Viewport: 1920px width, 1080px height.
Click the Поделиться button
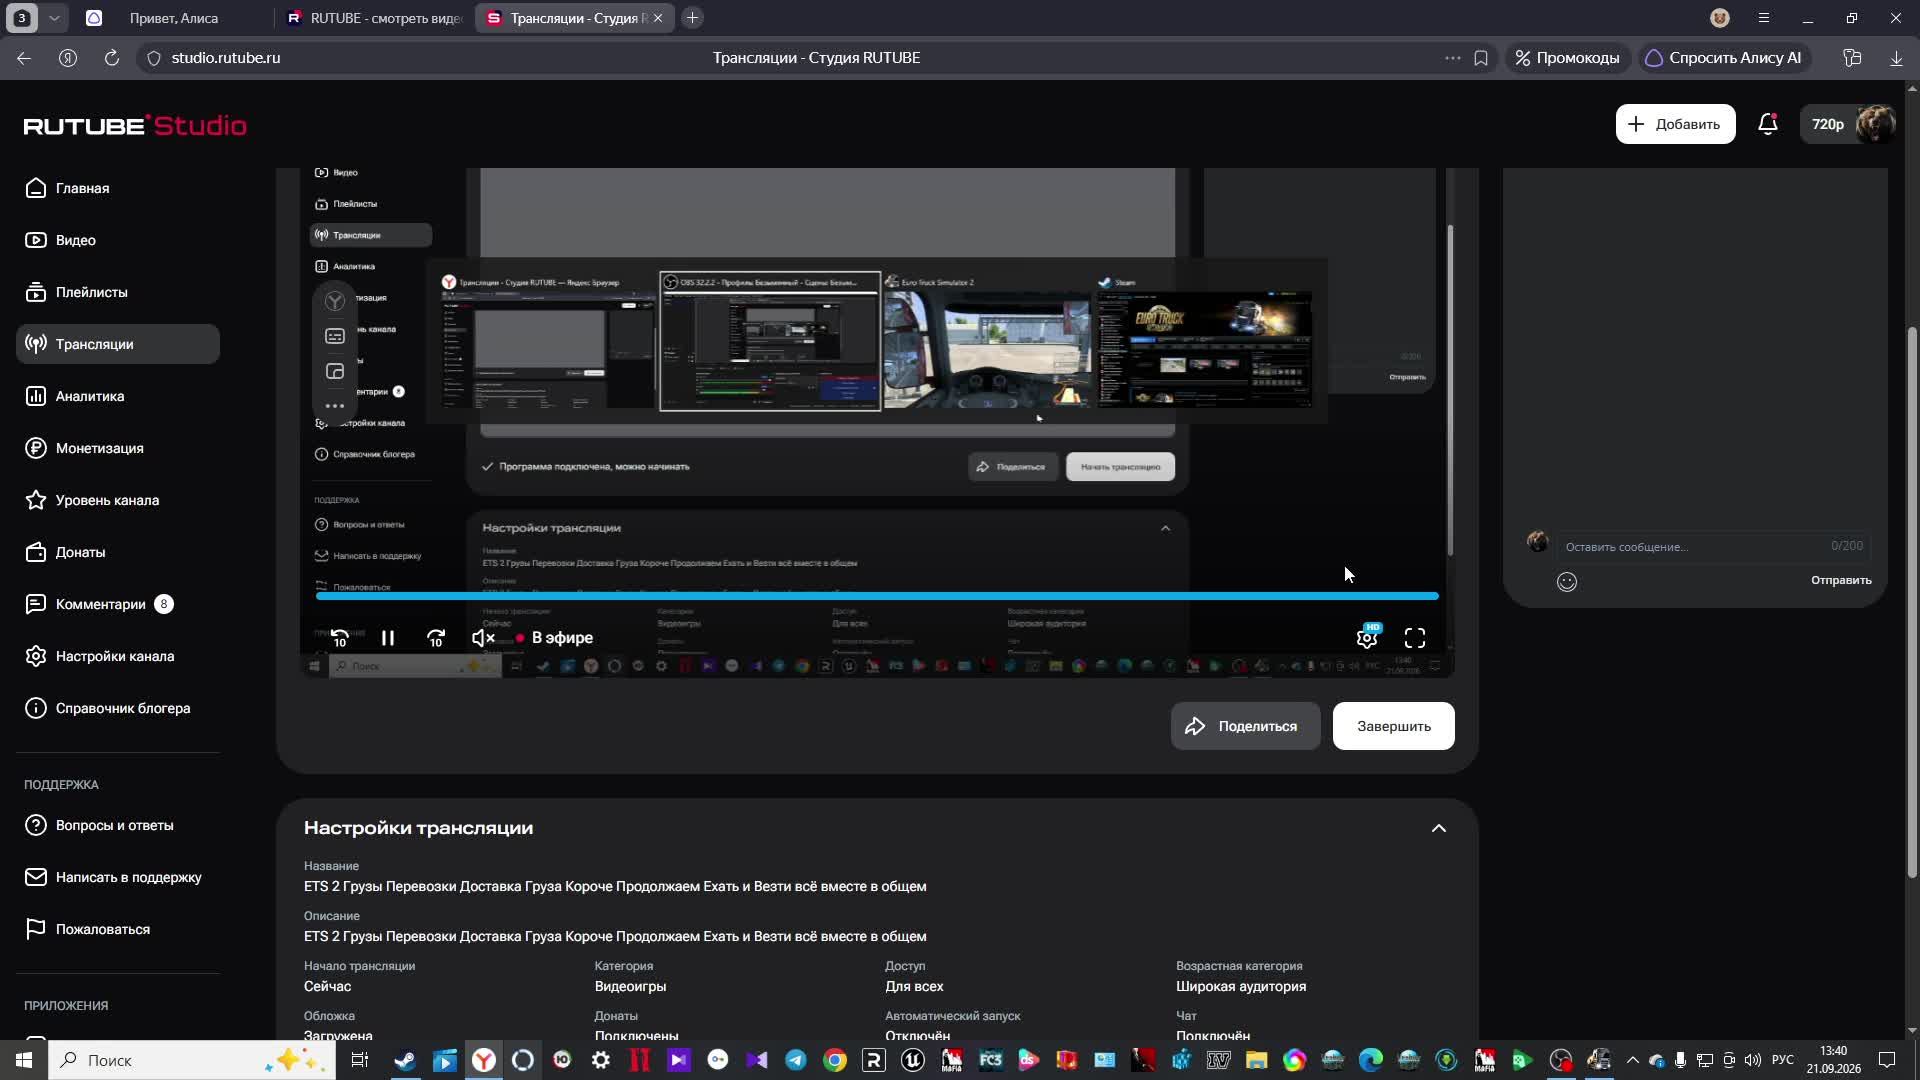click(x=1245, y=726)
